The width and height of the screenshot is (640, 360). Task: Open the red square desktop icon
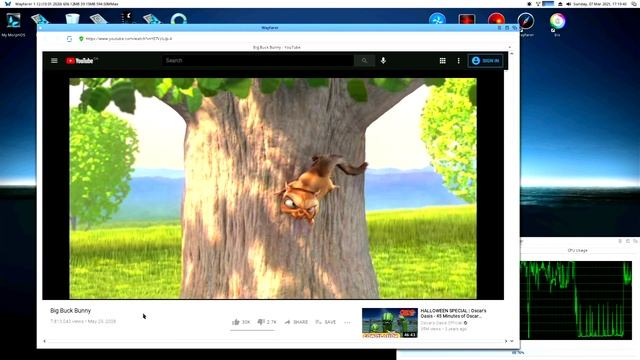click(x=467, y=20)
